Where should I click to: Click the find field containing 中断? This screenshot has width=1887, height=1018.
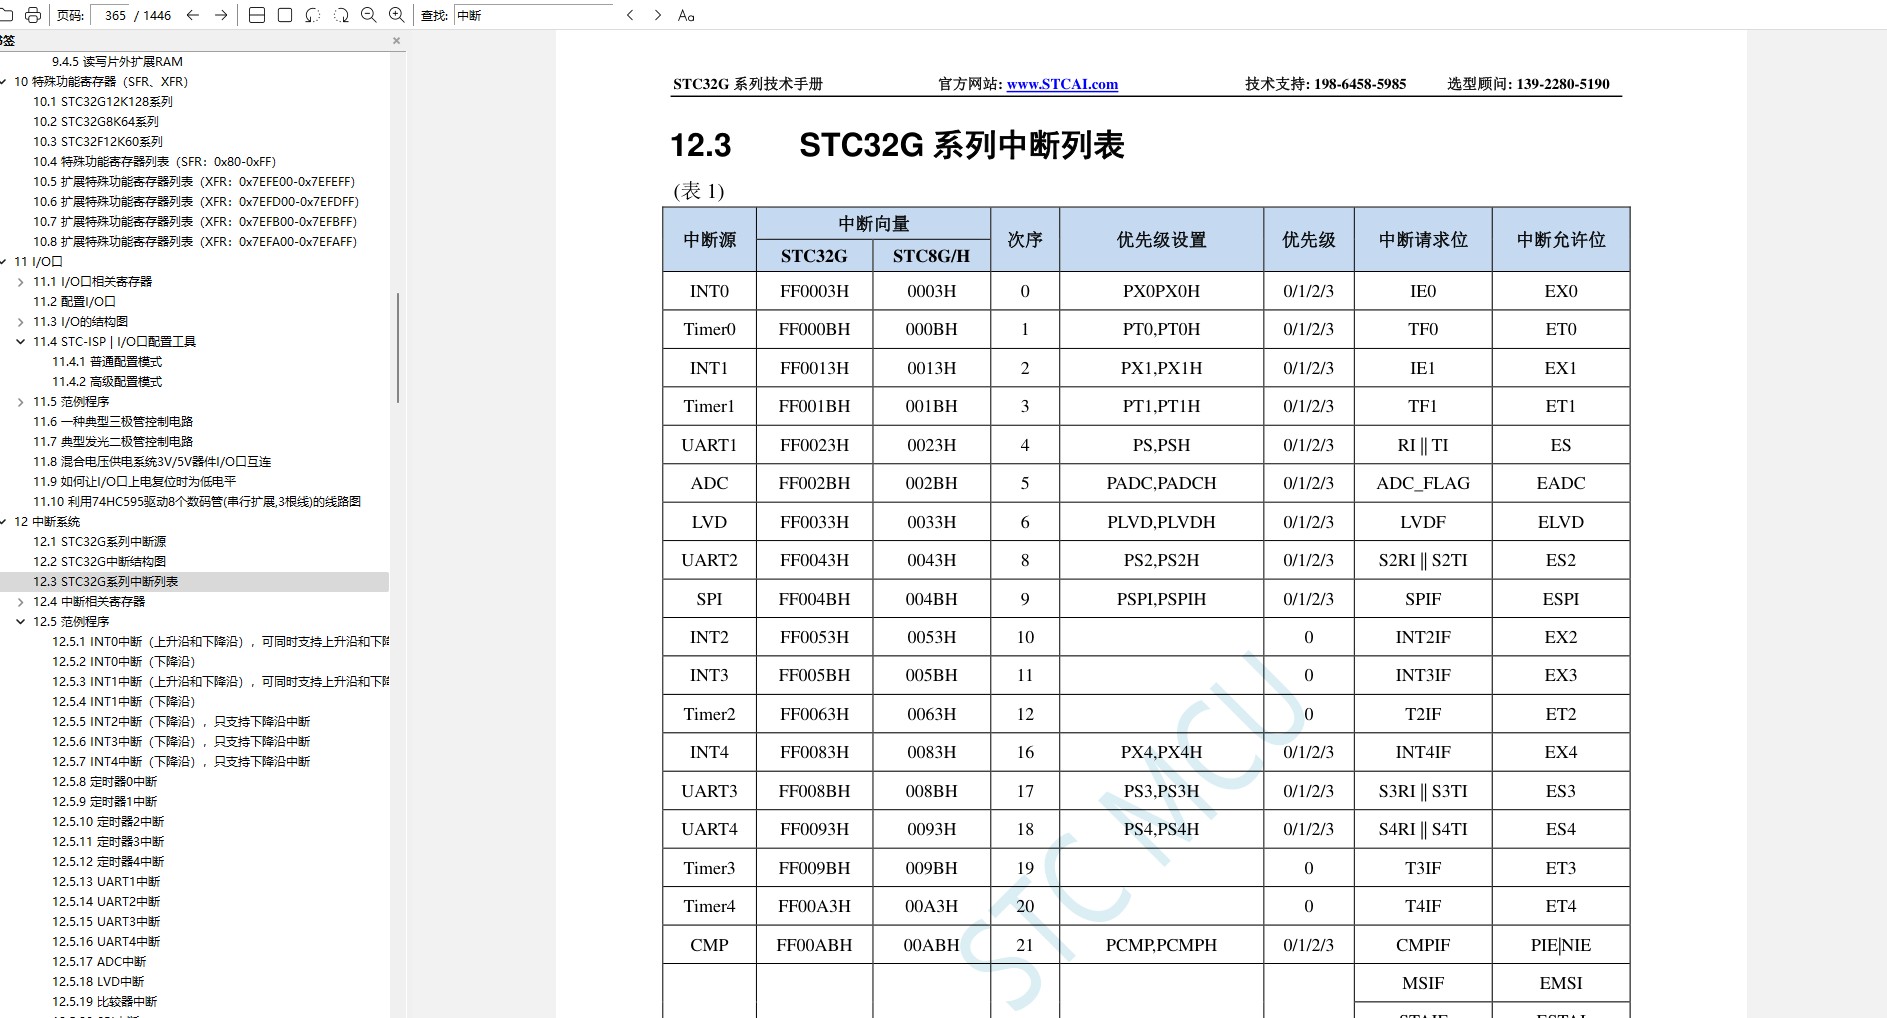point(533,15)
